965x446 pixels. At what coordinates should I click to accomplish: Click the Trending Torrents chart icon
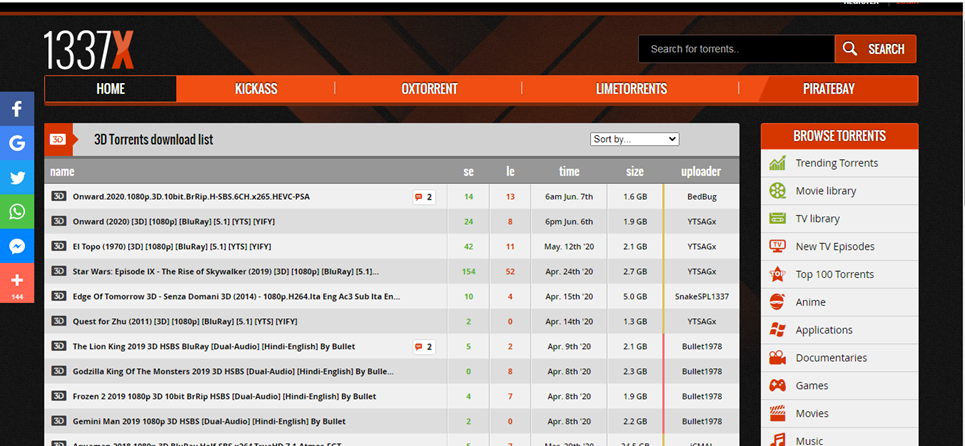click(778, 163)
